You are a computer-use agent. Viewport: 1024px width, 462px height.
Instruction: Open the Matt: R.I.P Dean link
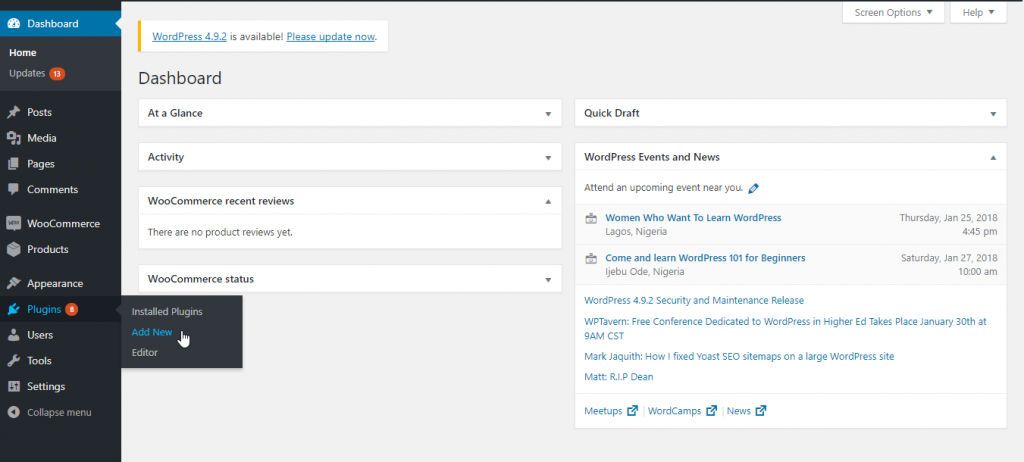(618, 377)
